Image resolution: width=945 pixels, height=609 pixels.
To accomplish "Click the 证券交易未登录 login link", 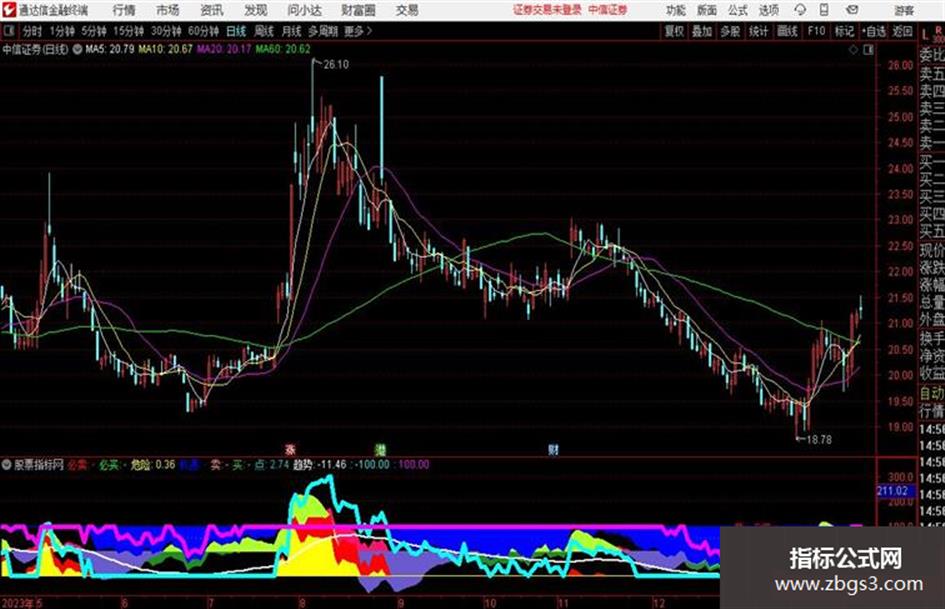I will click(547, 10).
